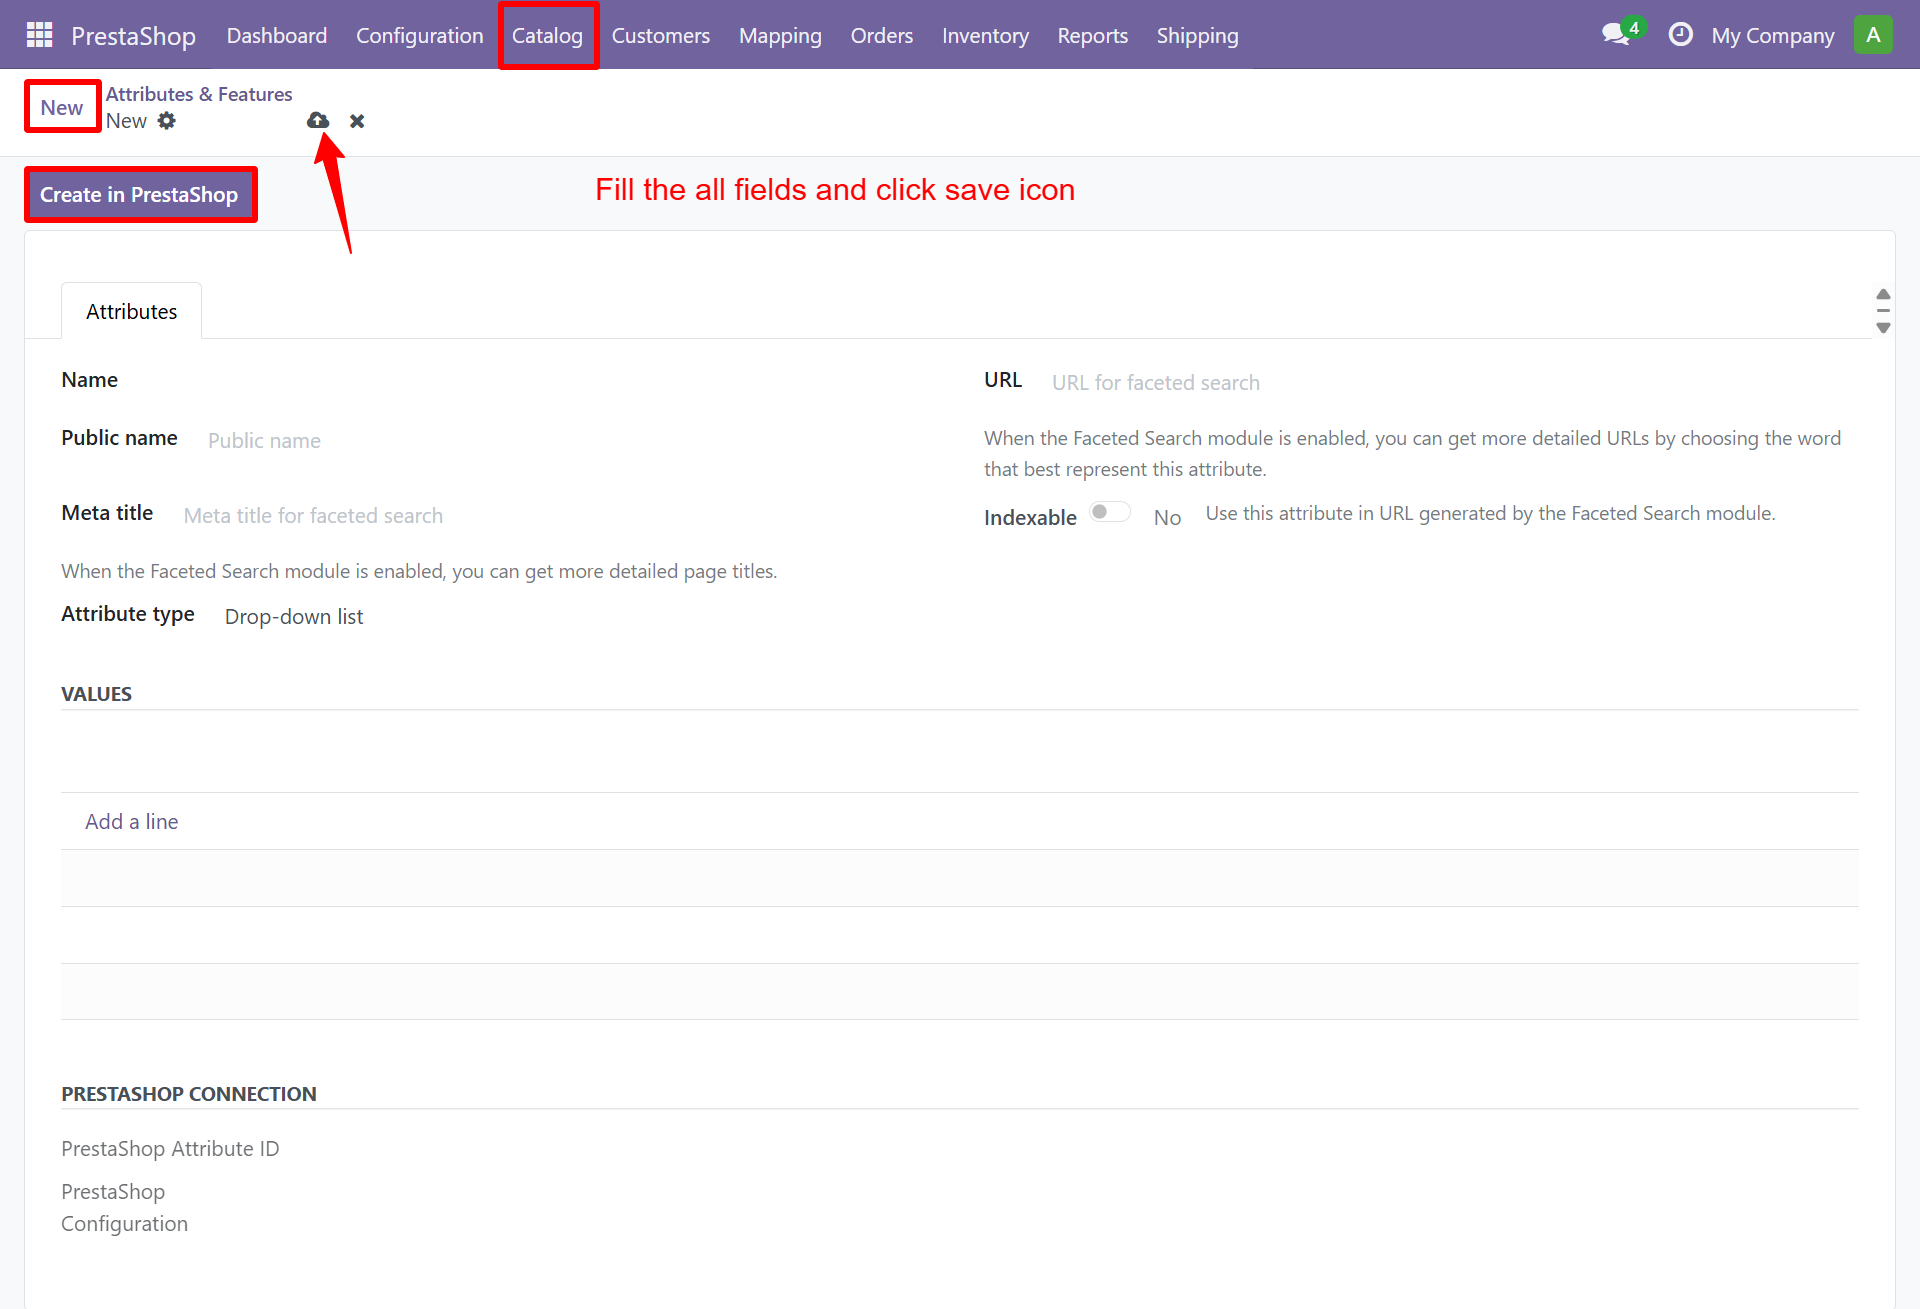Click the URL for faceted search field

point(1156,382)
